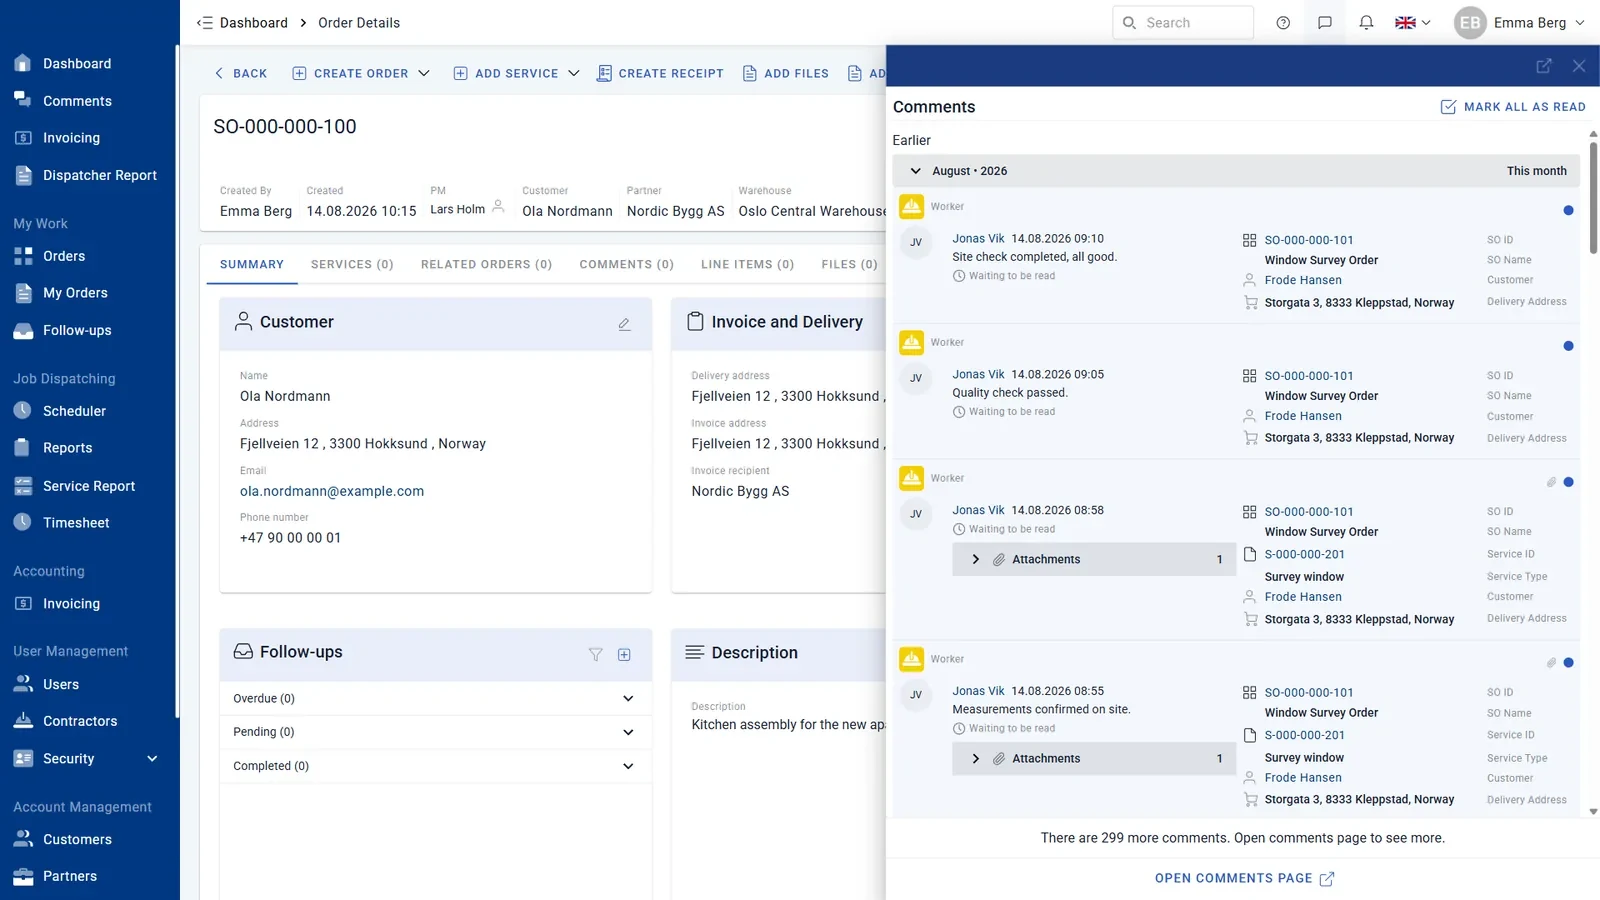Open the help question-mark icon
The image size is (1600, 900).
(1283, 23)
